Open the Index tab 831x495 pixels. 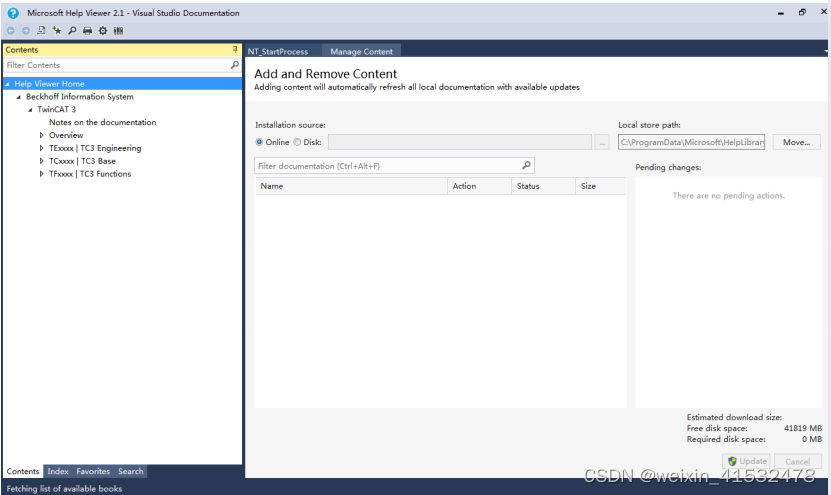(x=58, y=471)
